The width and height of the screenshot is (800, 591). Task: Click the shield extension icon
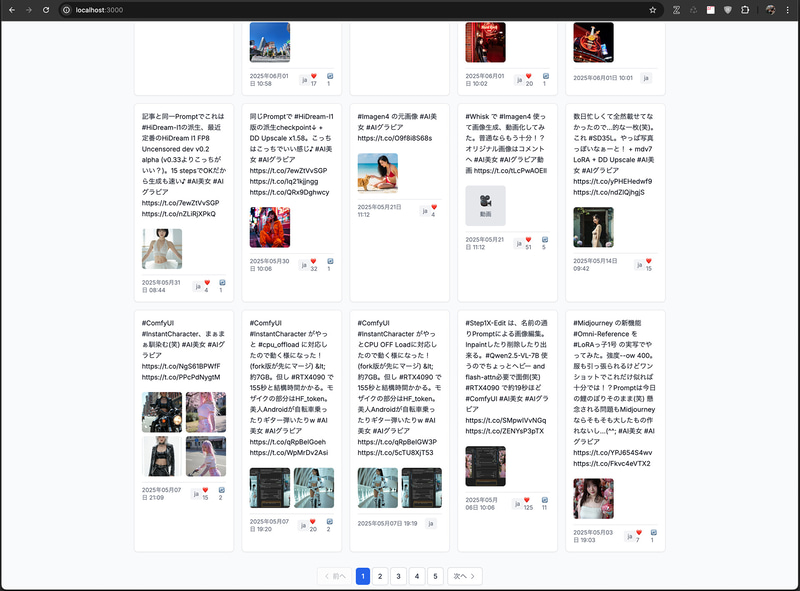tap(728, 10)
